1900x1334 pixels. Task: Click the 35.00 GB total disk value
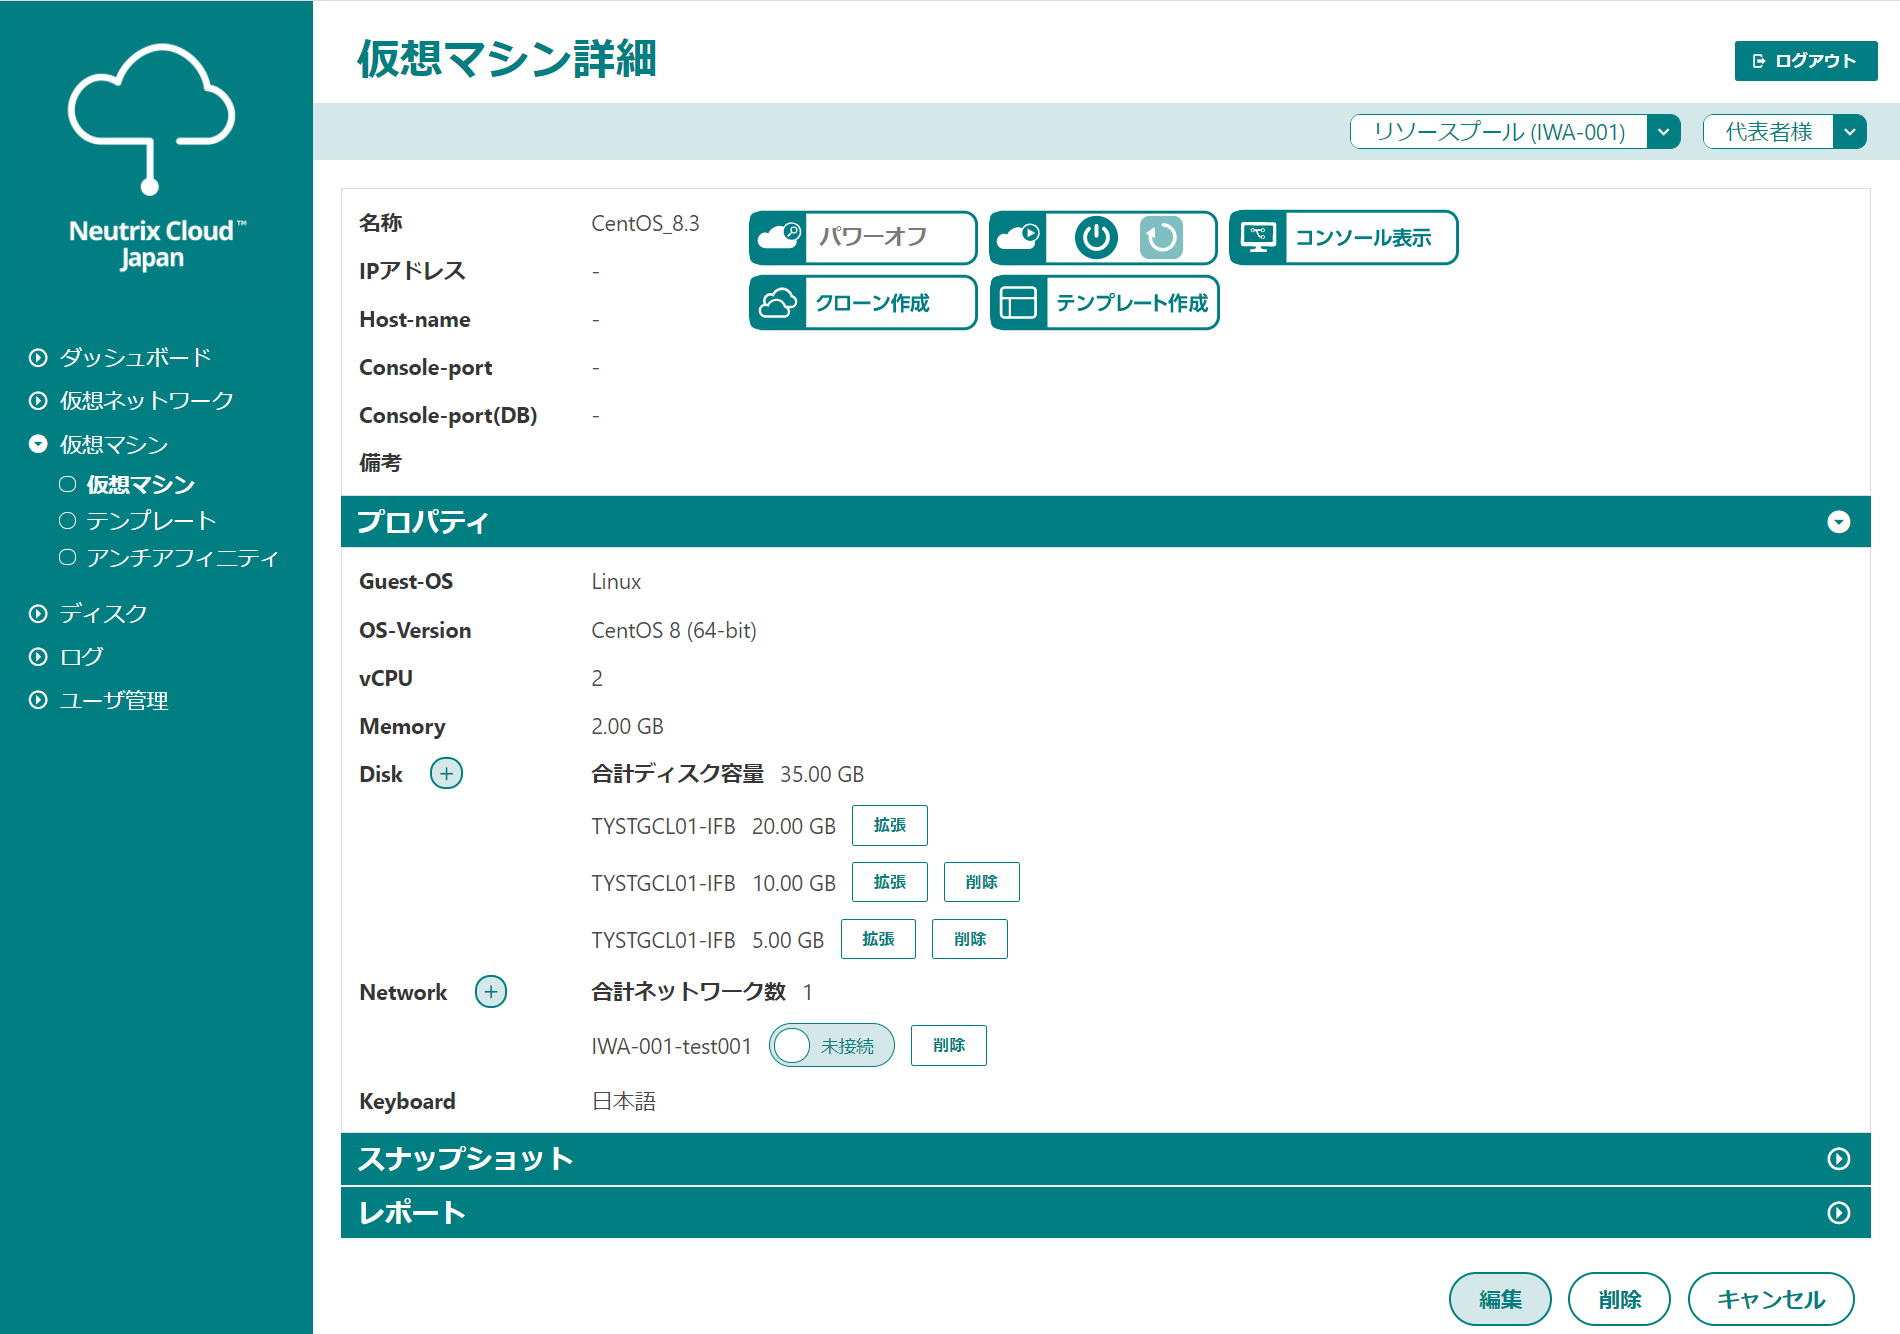point(822,774)
